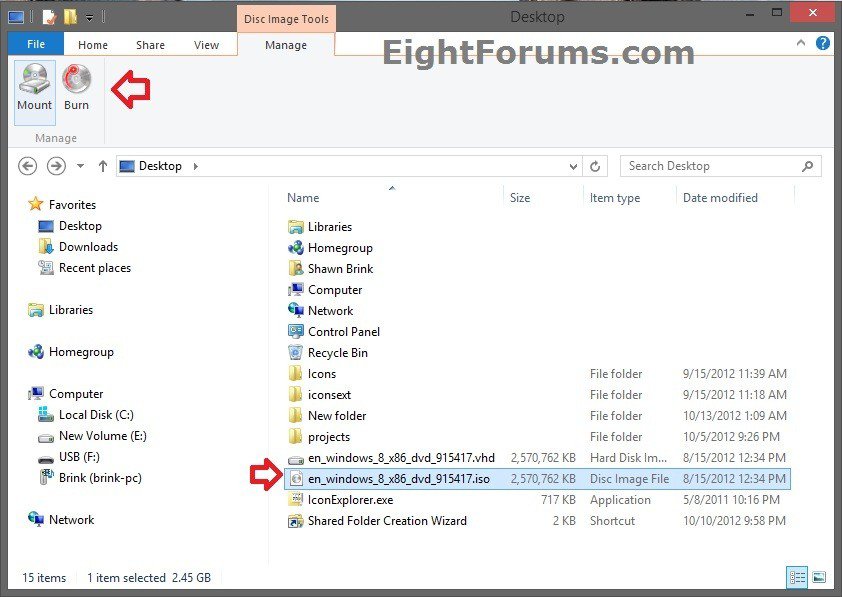Sort files by Size column header
This screenshot has width=842, height=597.
coord(520,198)
